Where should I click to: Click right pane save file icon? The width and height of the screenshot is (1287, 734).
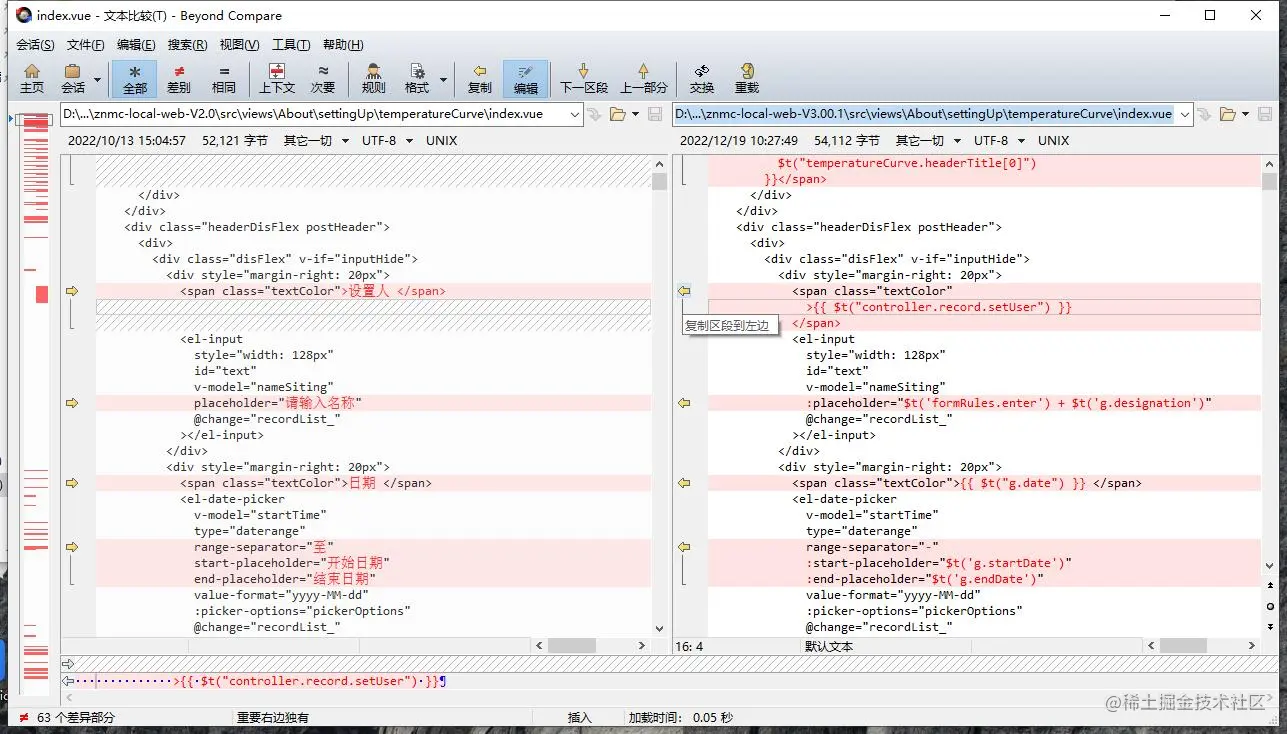(1265, 114)
